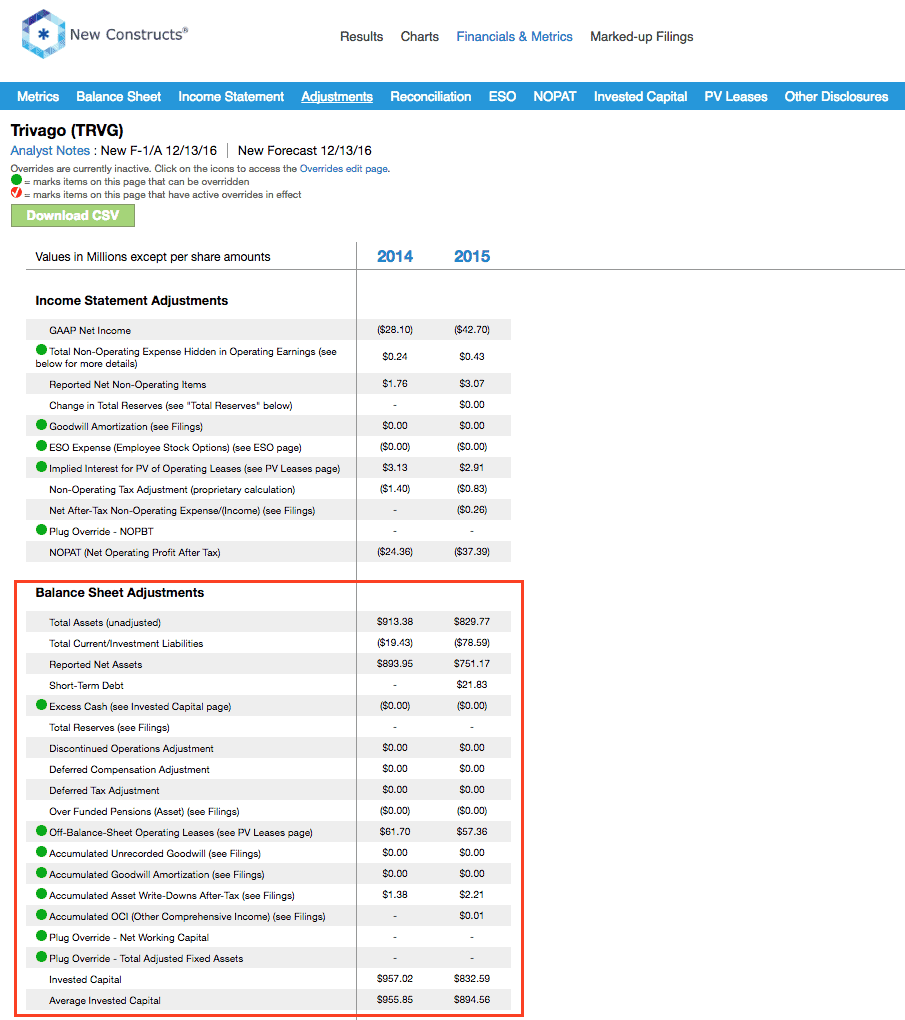This screenshot has width=905, height=1020.
Task: Switch to the Invested Capital tab
Action: pyautogui.click(x=640, y=96)
